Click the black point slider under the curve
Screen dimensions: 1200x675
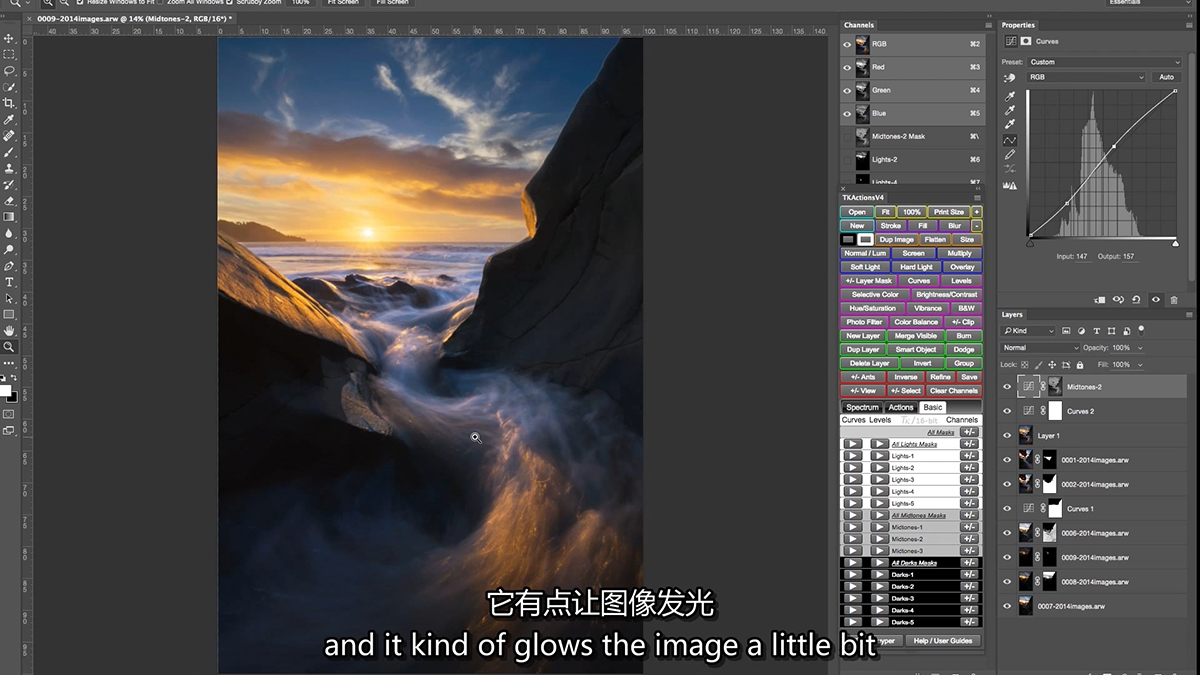(x=1030, y=243)
